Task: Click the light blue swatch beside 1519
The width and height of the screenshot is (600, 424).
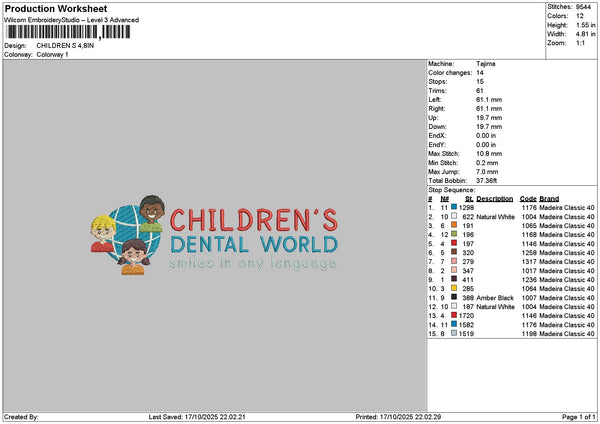Action: [x=454, y=333]
